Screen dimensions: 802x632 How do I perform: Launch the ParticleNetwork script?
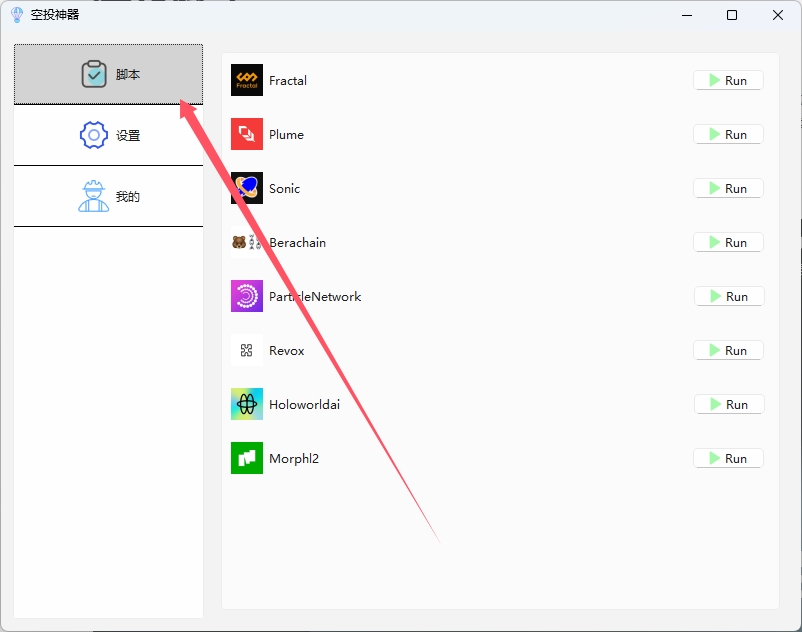[x=728, y=296]
